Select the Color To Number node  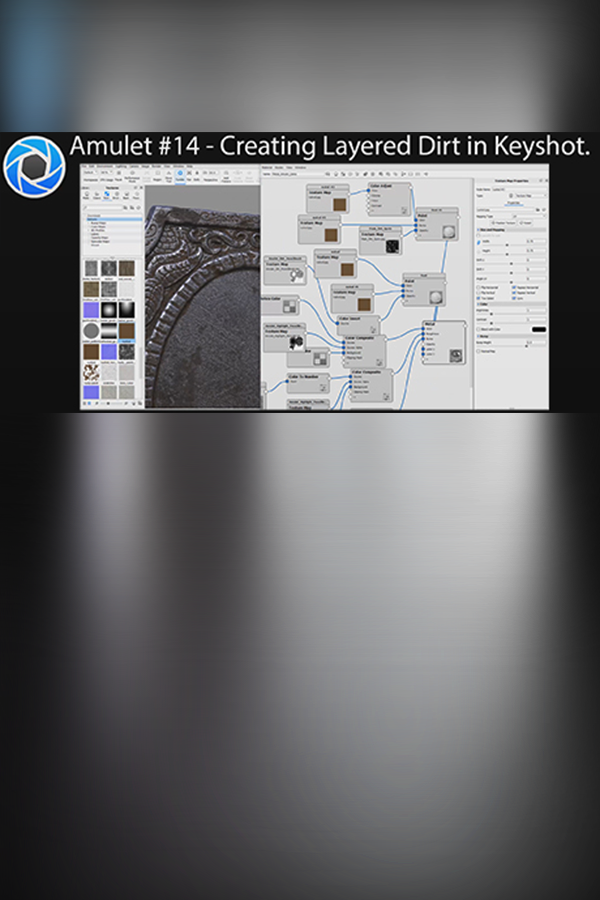pyautogui.click(x=308, y=383)
